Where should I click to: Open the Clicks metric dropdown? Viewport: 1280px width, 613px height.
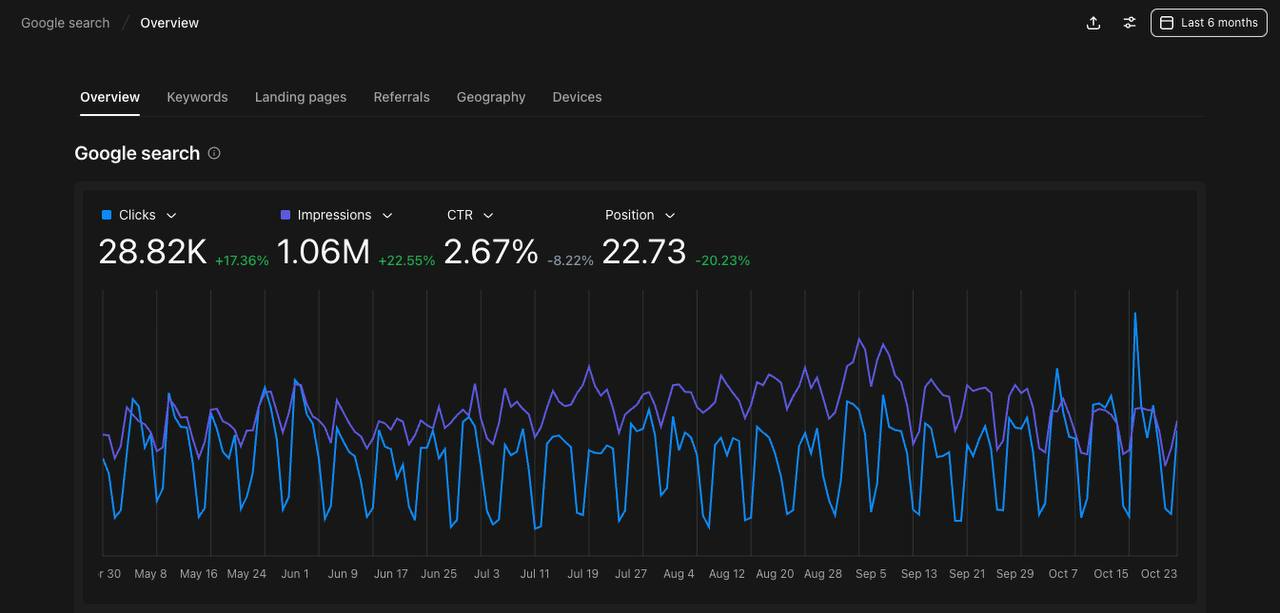tap(170, 214)
